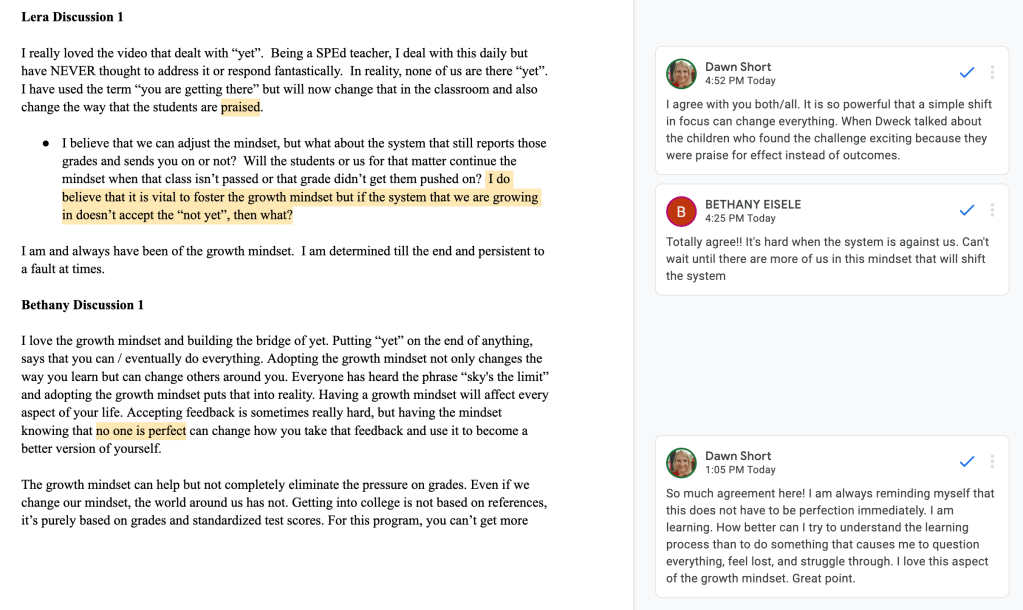Screen dimensions: 1023x610
Task: Open more options on Bethany Eisele's comment
Action: point(992,210)
